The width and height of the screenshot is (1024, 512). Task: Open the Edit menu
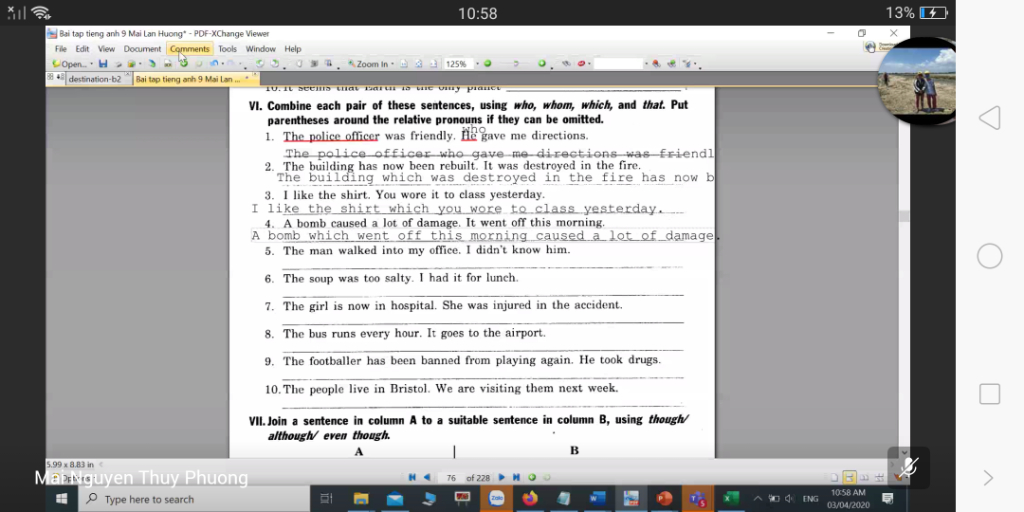[x=82, y=49]
